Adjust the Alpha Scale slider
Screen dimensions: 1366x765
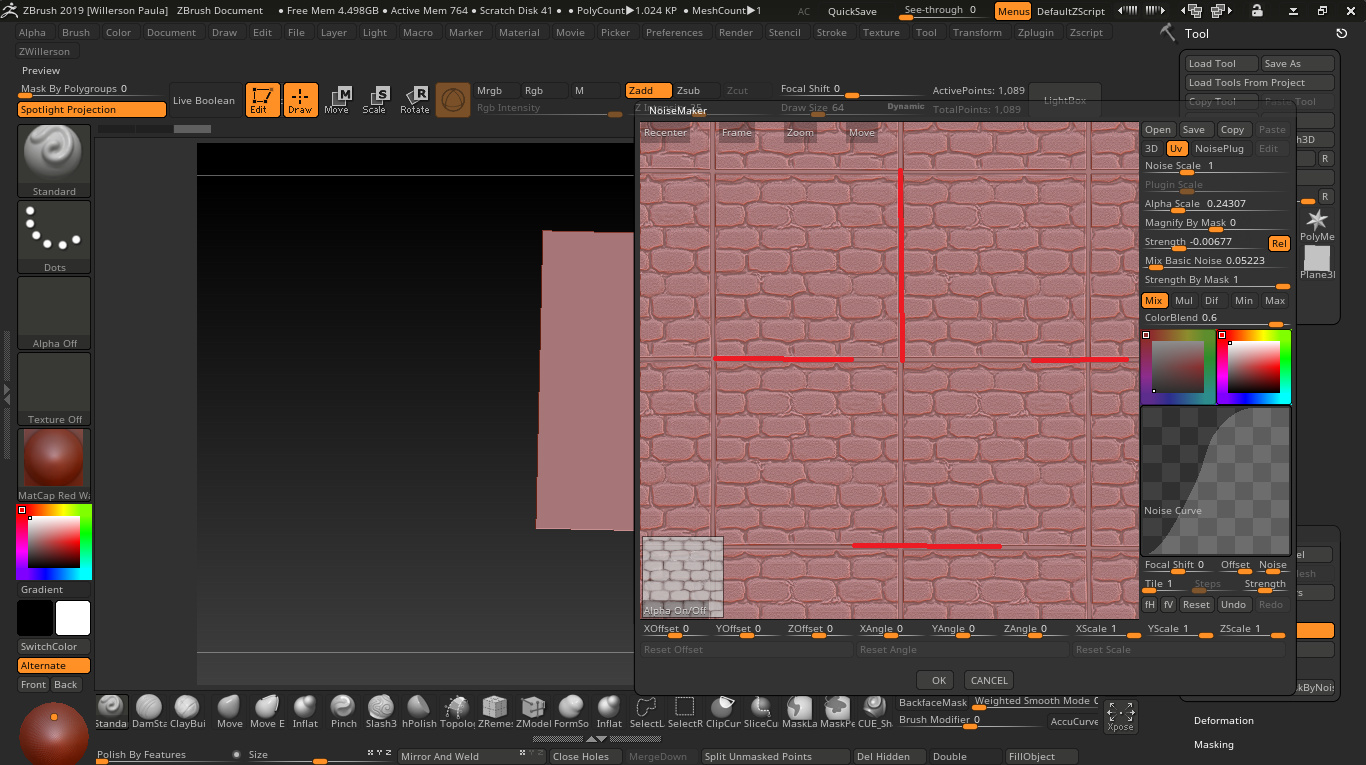pyautogui.click(x=1217, y=205)
